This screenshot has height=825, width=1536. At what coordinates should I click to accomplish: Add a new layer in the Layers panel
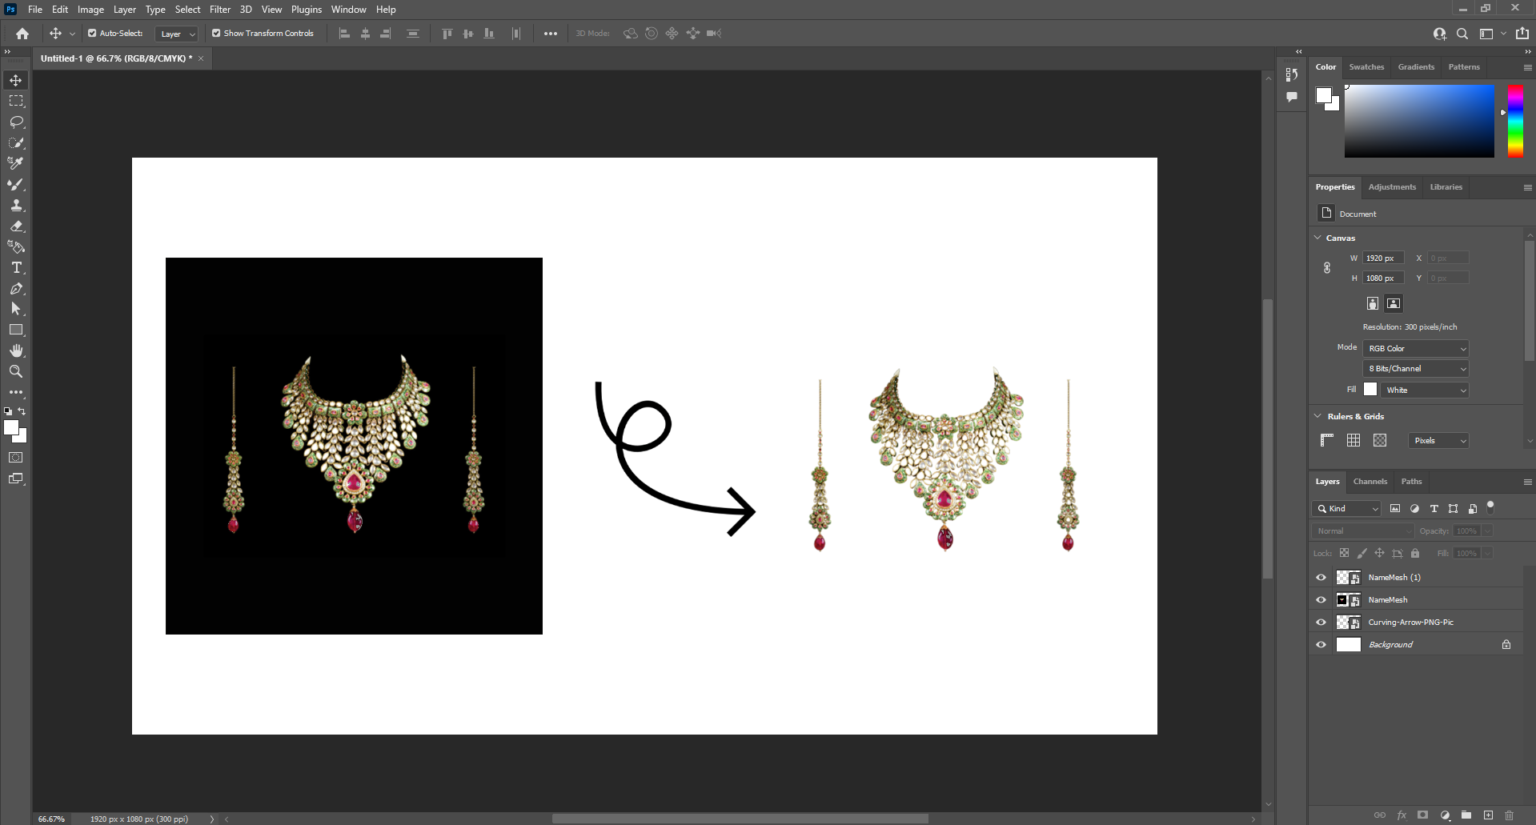pyautogui.click(x=1489, y=815)
